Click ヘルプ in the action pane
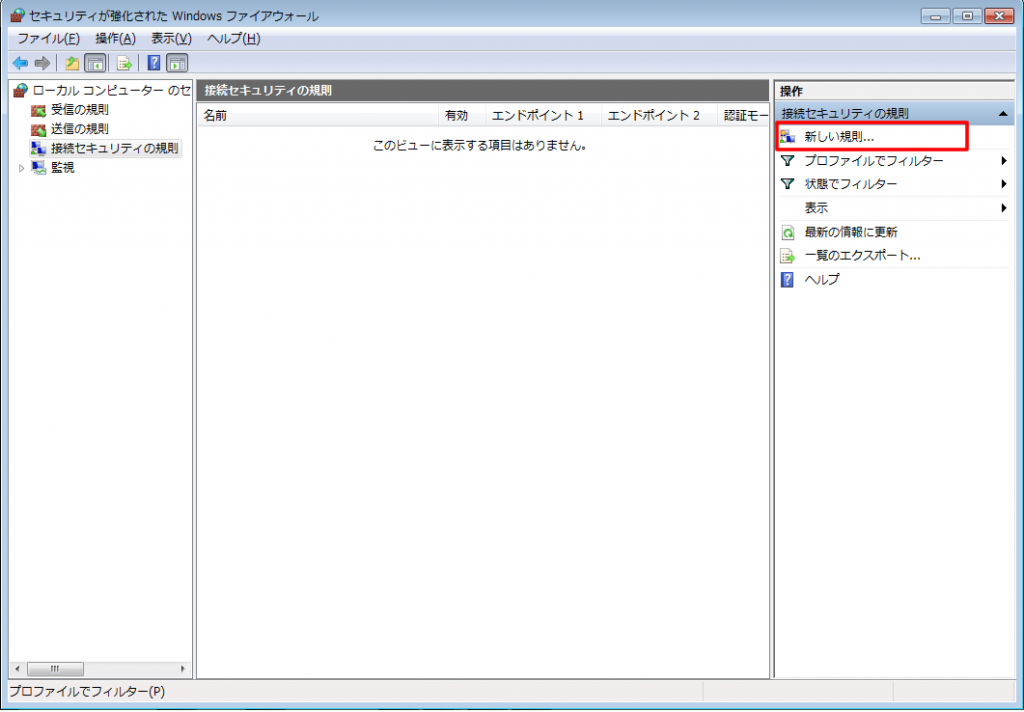1024x712 pixels. point(894,280)
